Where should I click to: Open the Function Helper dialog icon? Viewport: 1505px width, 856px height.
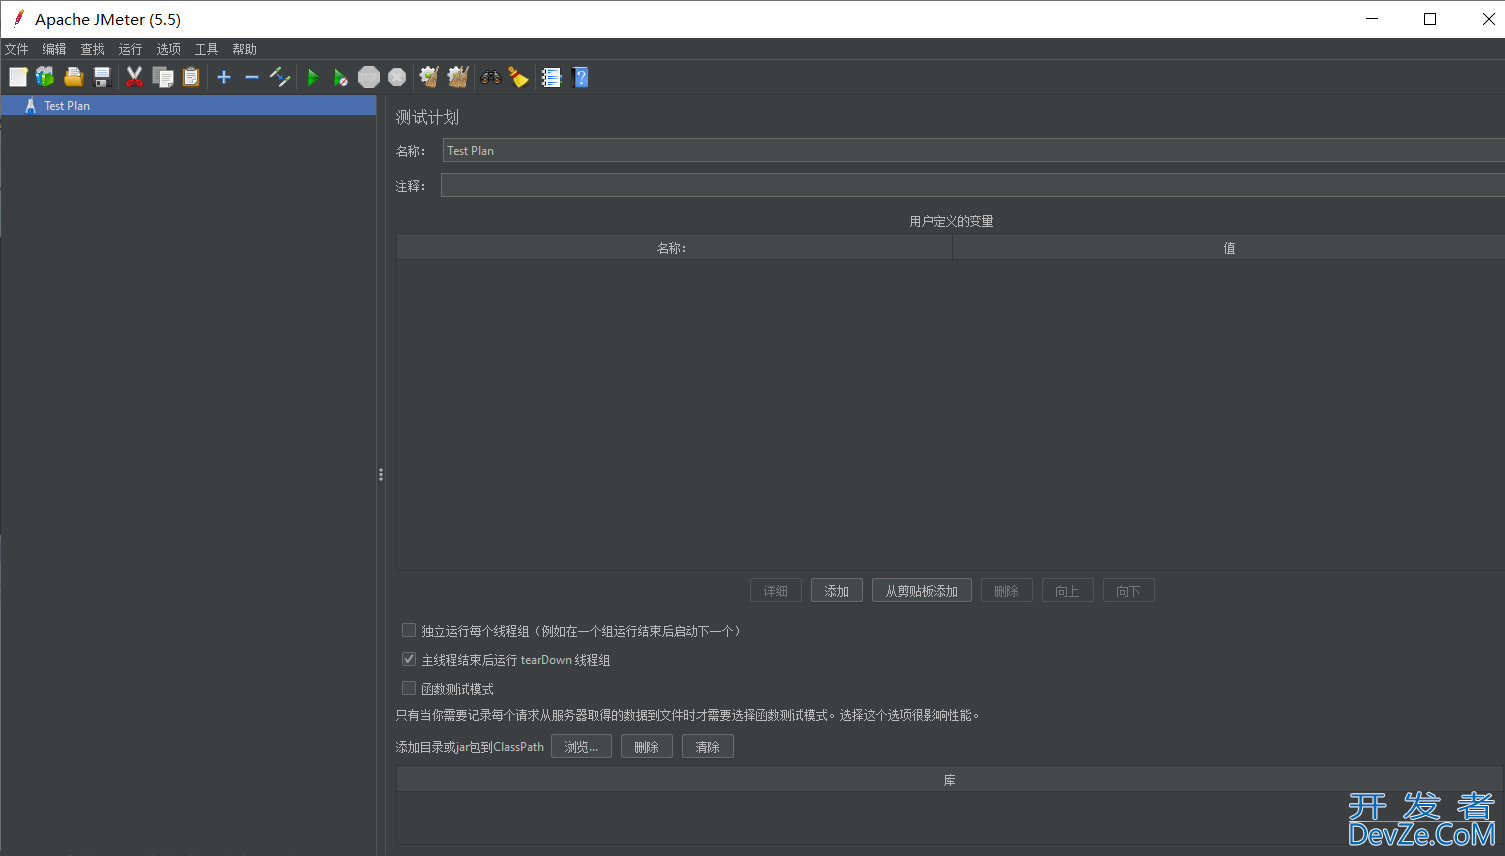(x=551, y=77)
